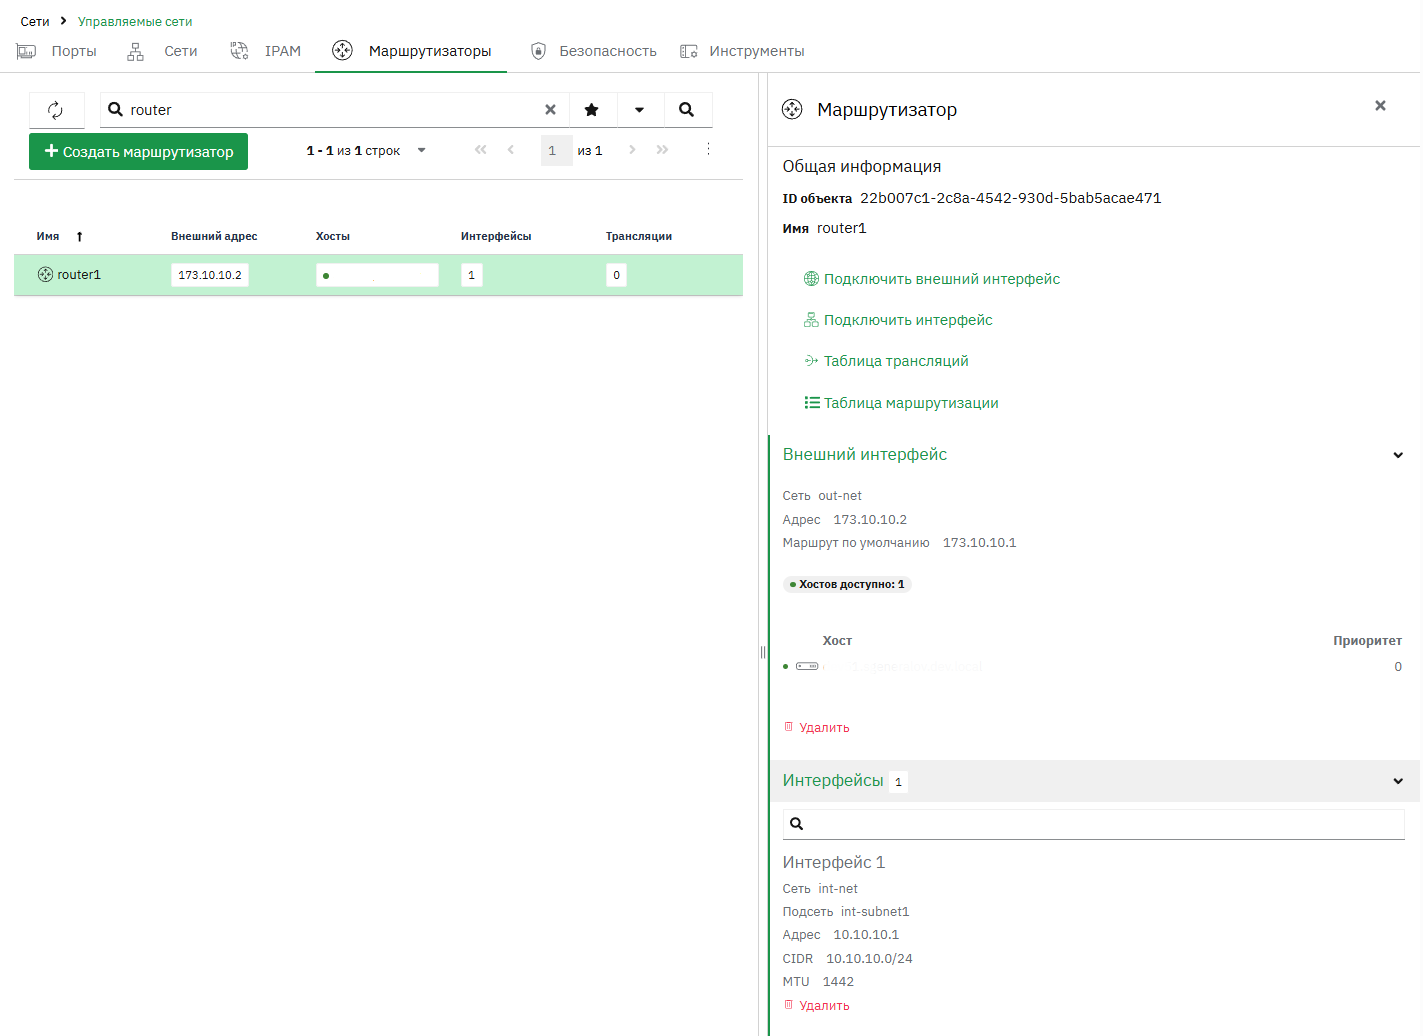Click the interface address 10.10.10.1
The image size is (1423, 1036).
866,935
